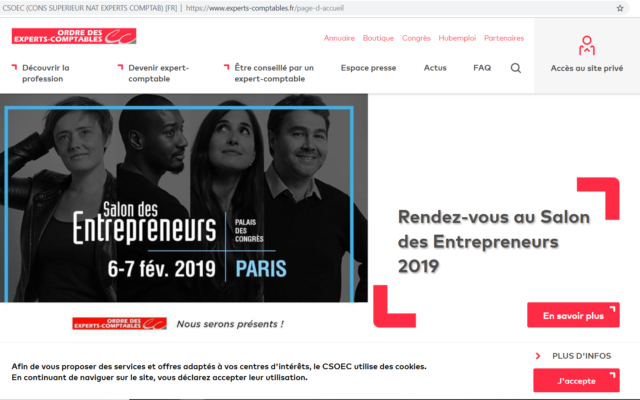Click the small logo under the banner

120,323
